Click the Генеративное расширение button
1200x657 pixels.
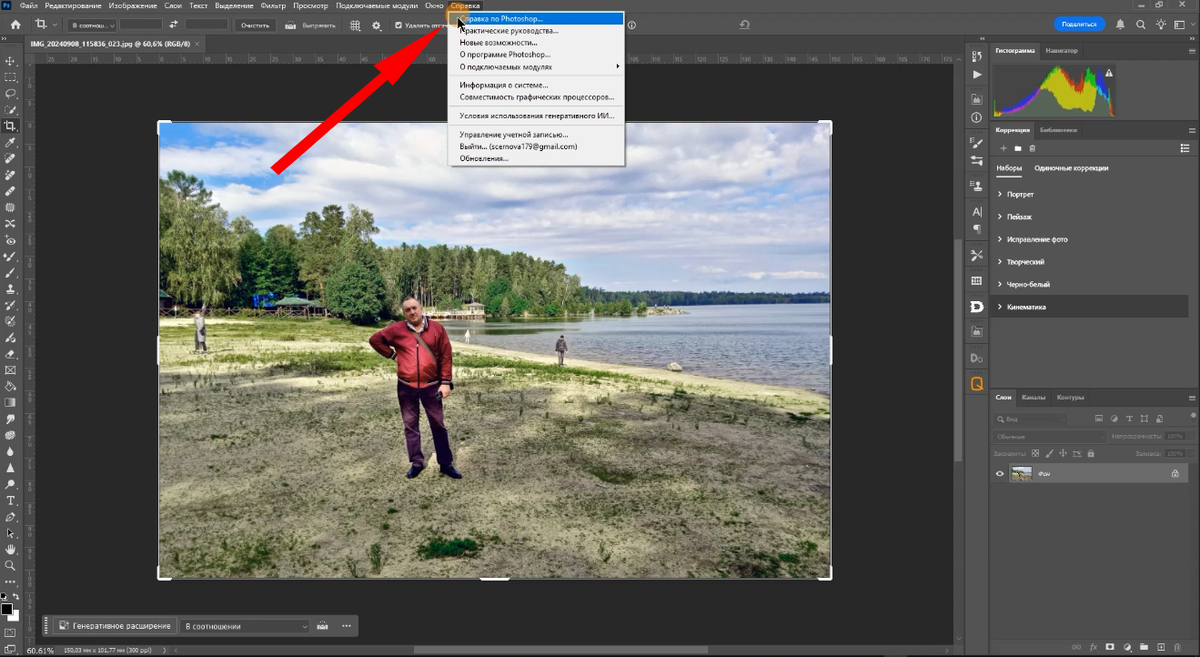point(114,626)
